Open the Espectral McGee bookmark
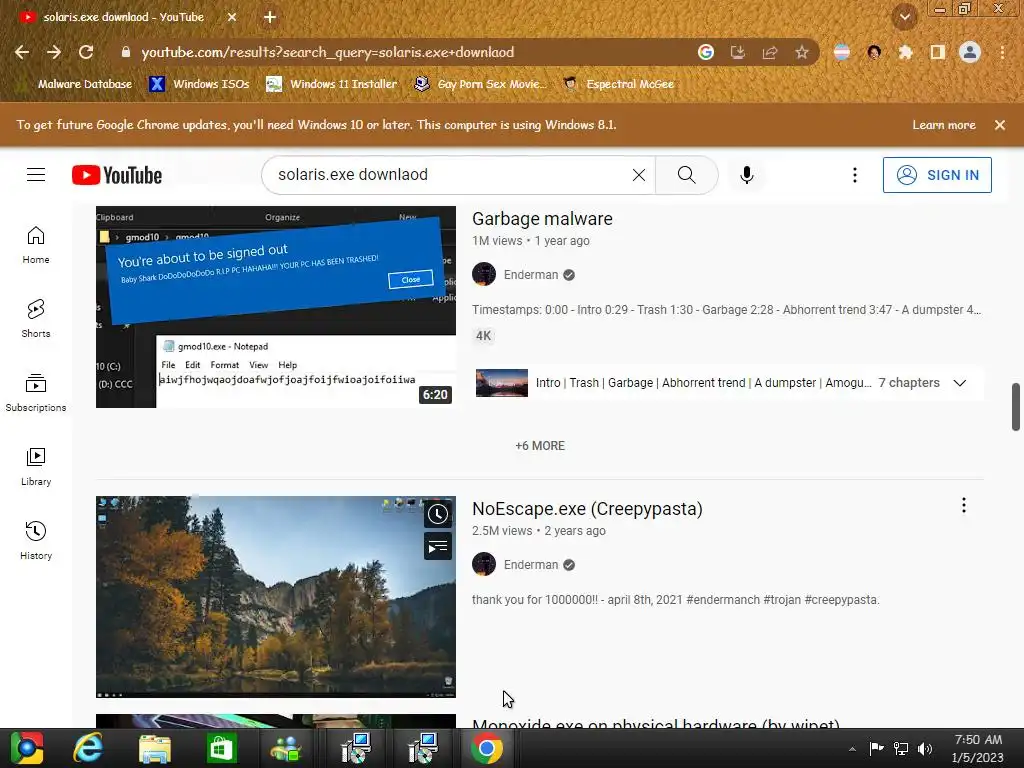1024x768 pixels. click(x=618, y=84)
